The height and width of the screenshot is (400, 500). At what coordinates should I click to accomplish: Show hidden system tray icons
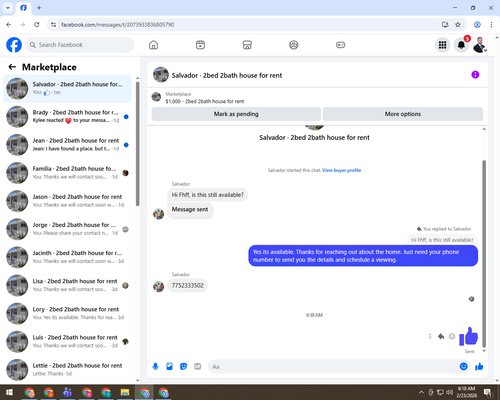coord(421,392)
